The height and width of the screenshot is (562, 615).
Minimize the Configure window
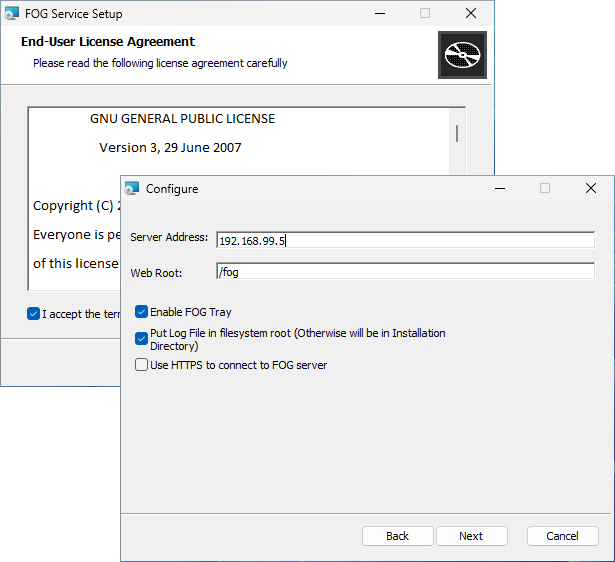tap(500, 189)
